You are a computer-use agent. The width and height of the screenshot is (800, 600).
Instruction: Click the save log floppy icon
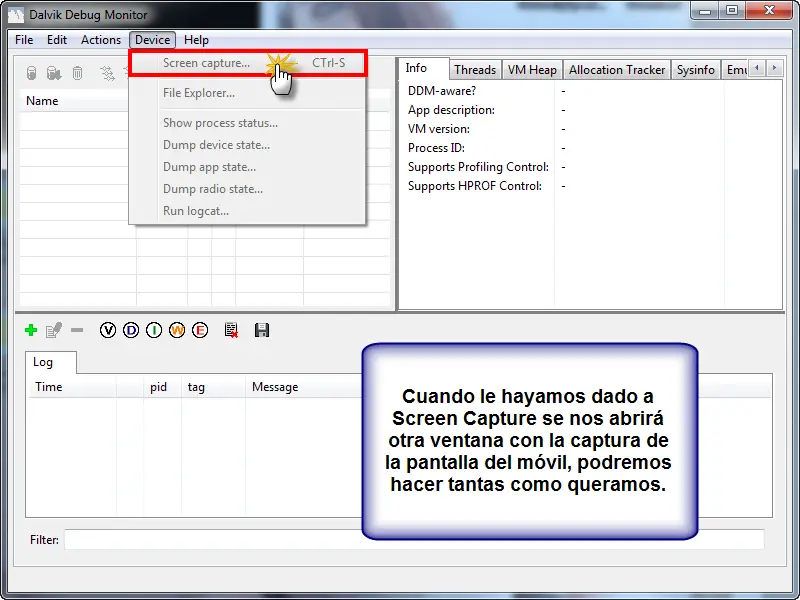(x=262, y=330)
